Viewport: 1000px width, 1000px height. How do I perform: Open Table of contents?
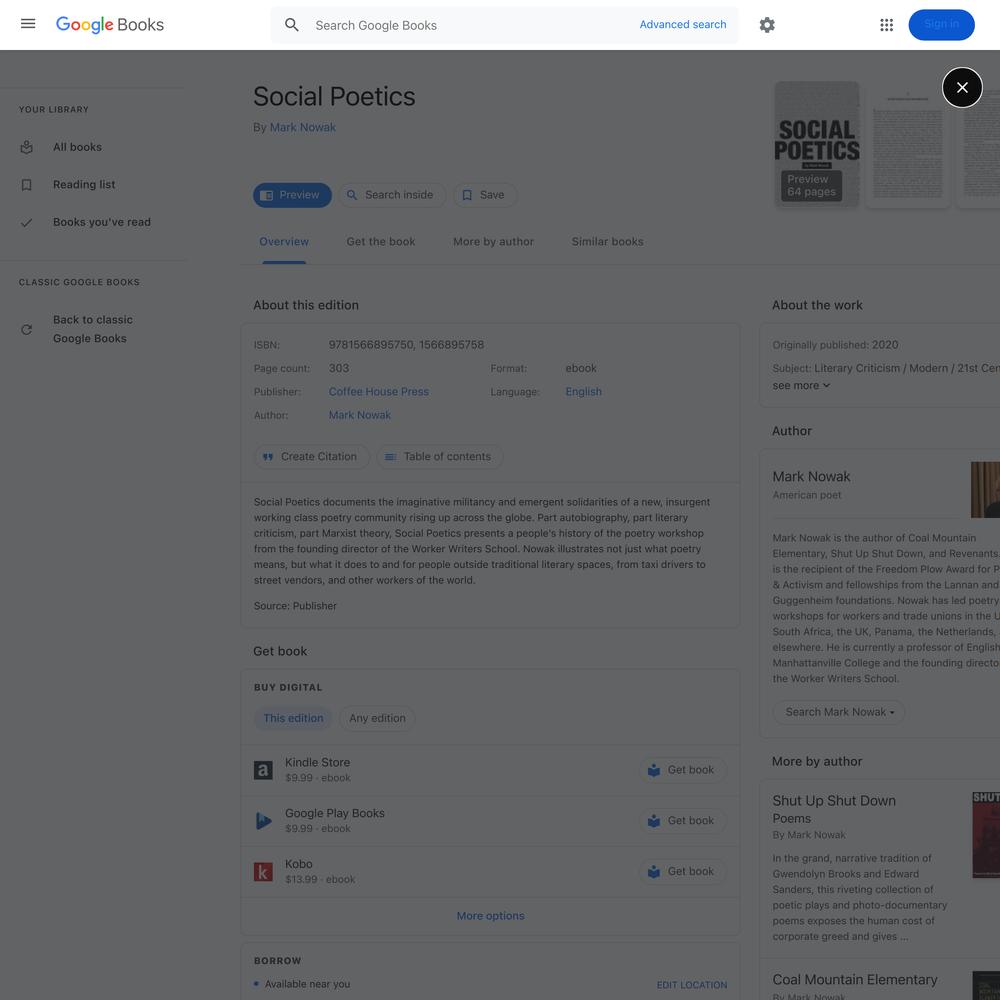[x=439, y=457]
